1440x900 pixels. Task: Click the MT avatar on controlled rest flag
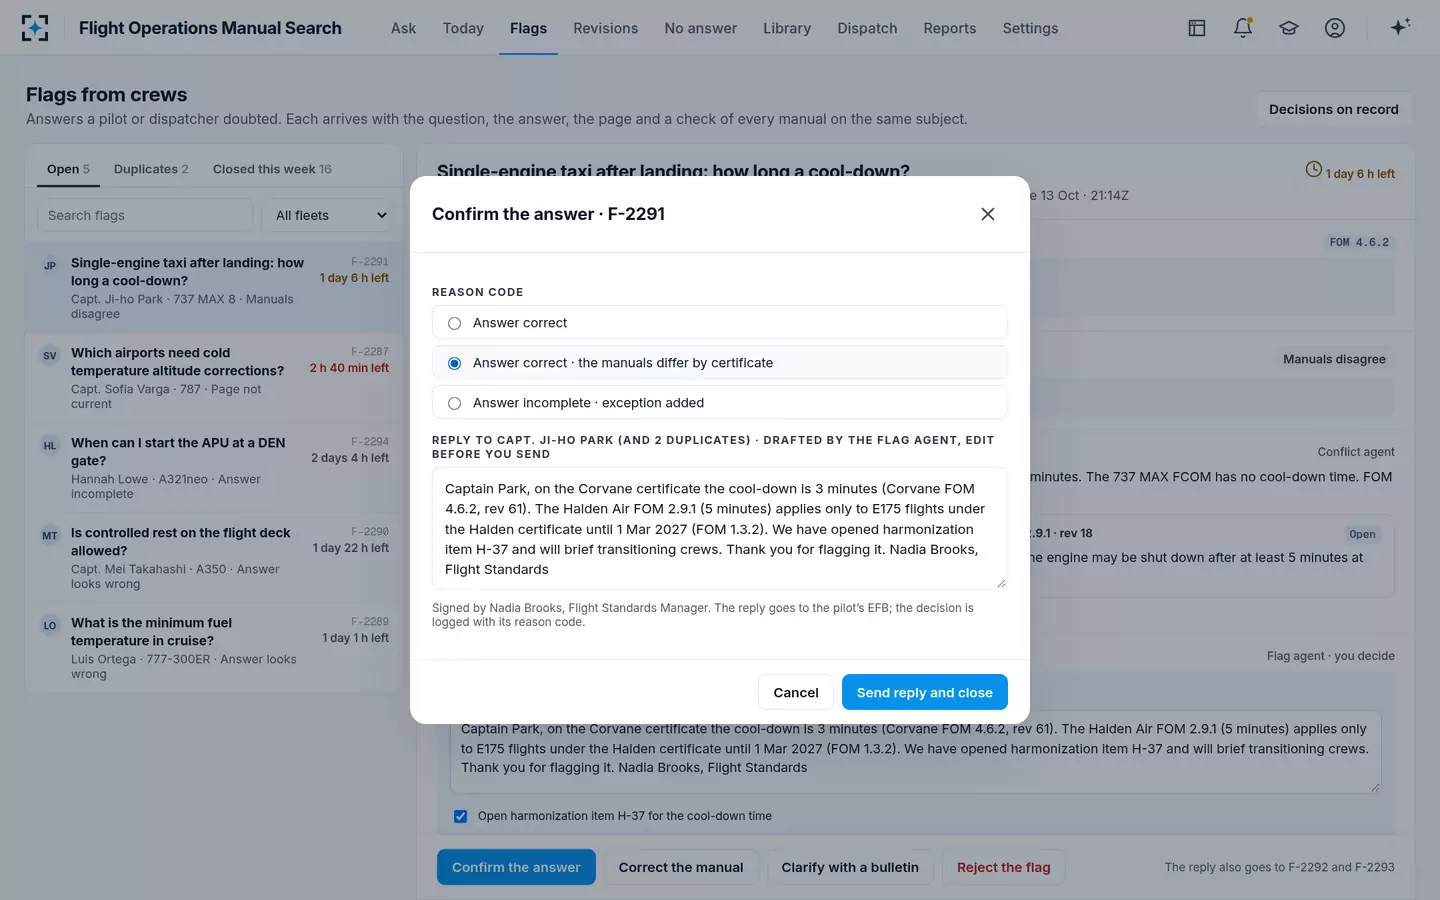pos(50,535)
